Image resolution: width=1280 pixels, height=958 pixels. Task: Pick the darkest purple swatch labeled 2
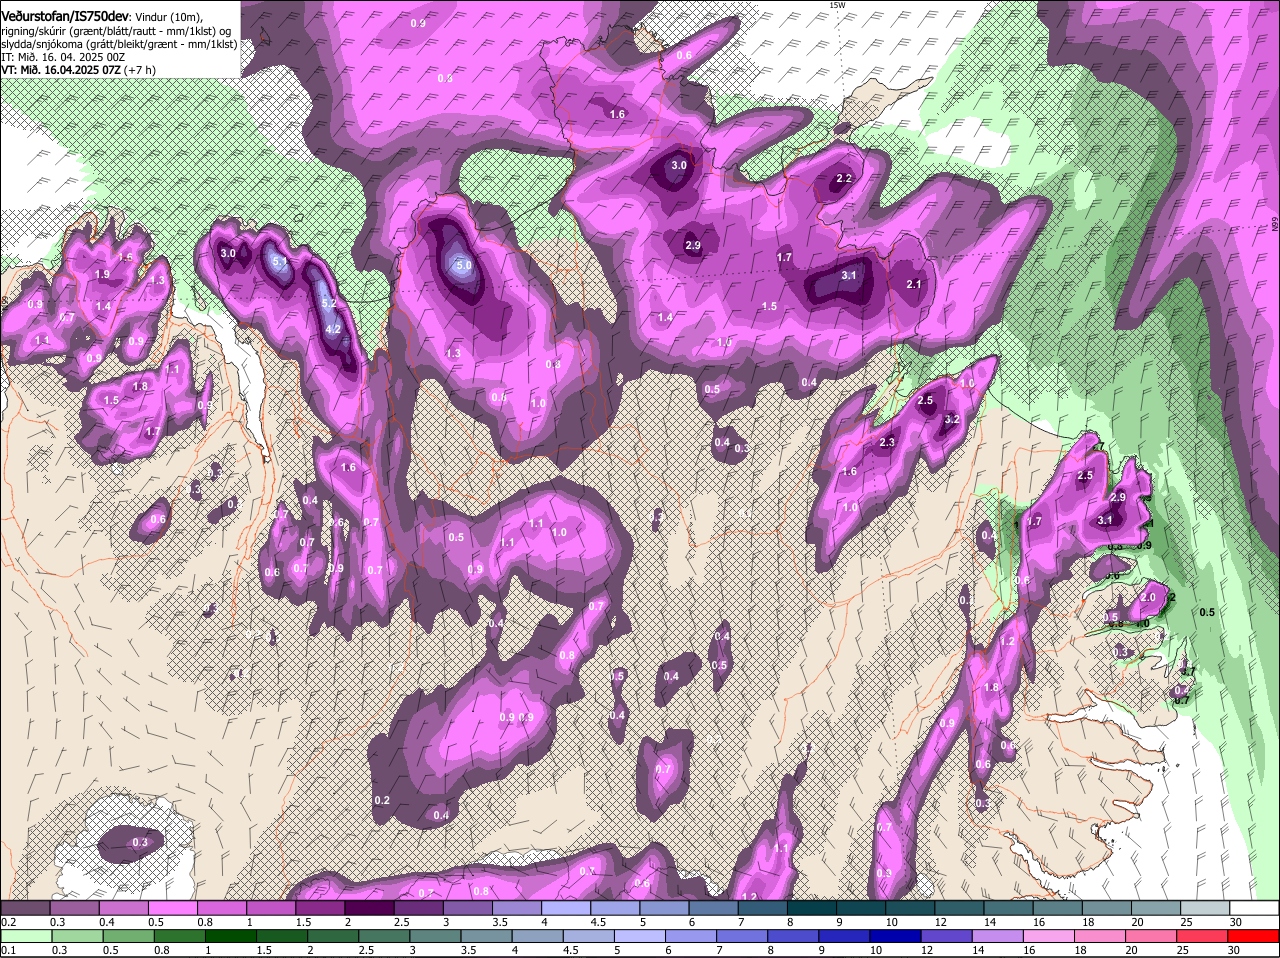pos(368,907)
